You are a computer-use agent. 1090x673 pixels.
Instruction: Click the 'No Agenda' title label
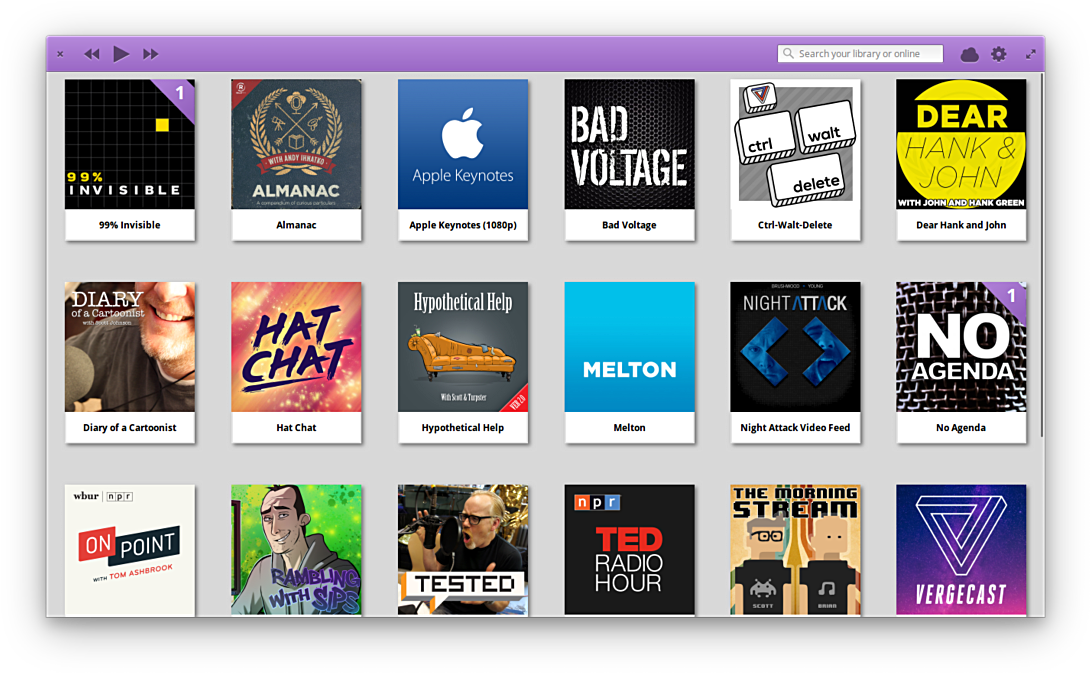point(961,428)
